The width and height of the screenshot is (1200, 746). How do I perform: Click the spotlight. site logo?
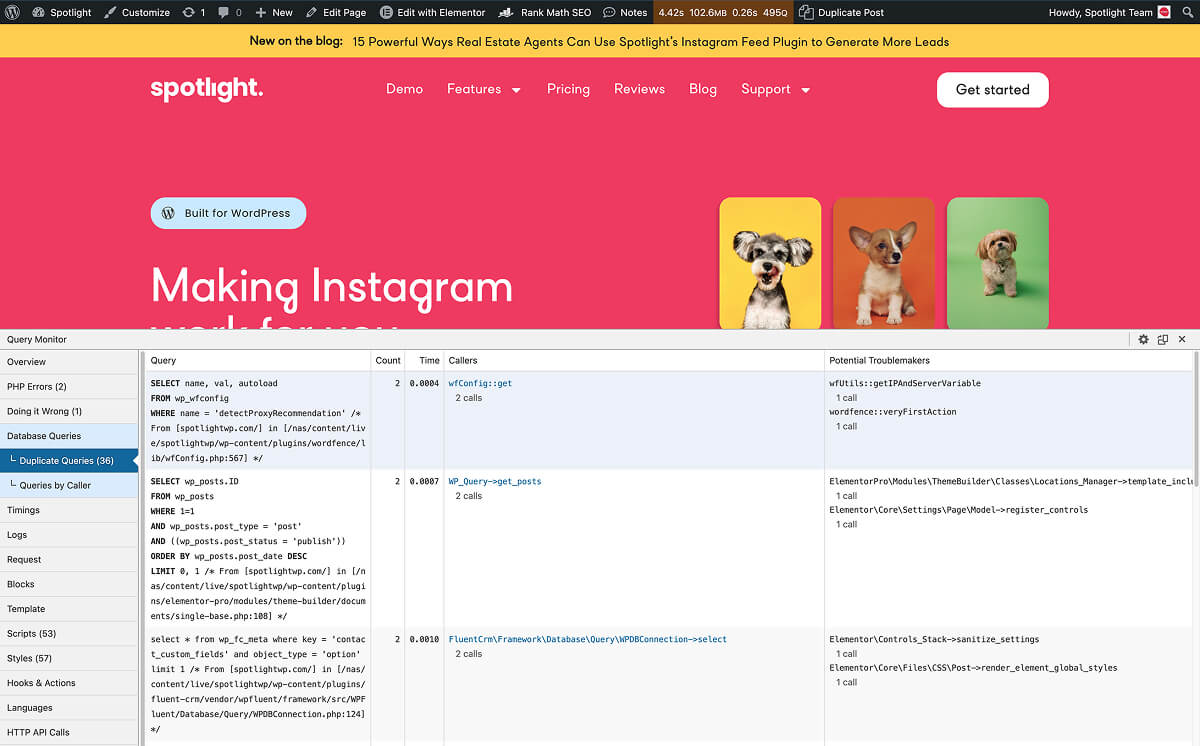click(x=207, y=89)
